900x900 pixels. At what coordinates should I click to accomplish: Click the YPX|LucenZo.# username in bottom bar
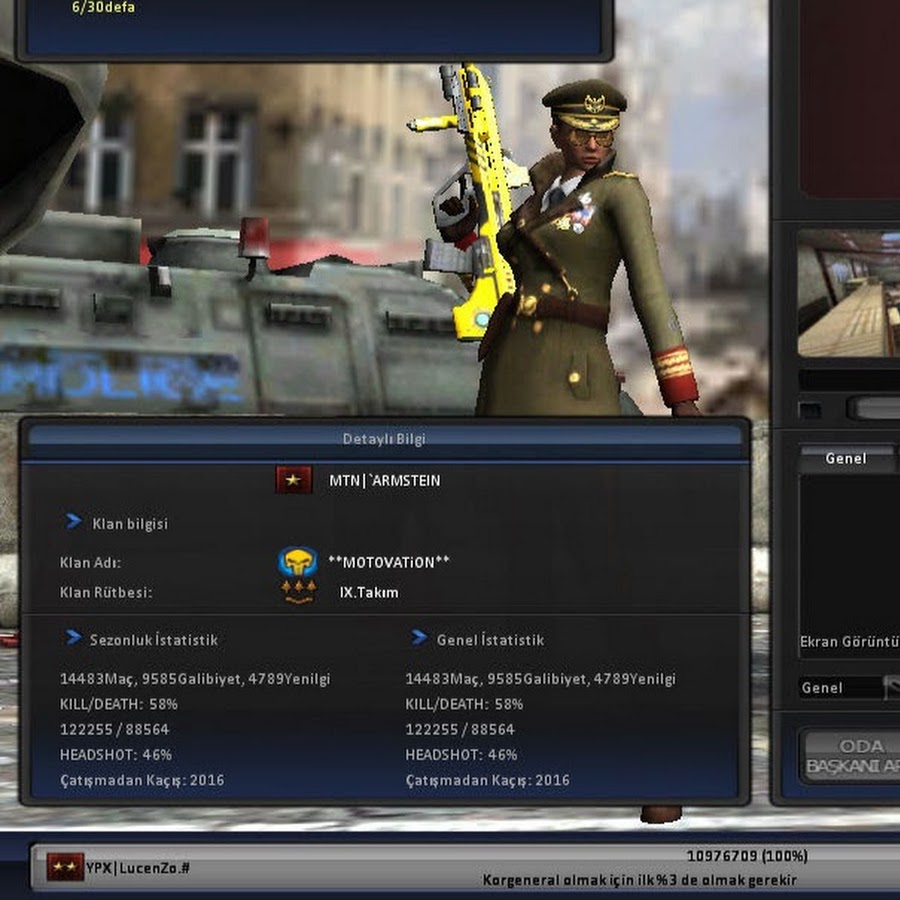point(138,867)
